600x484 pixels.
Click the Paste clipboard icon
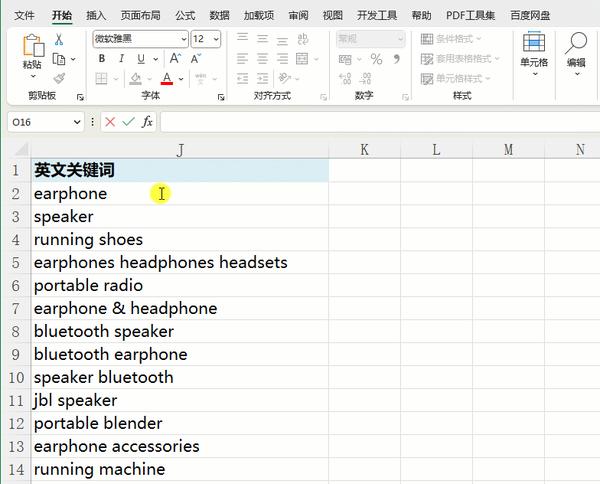(x=33, y=45)
